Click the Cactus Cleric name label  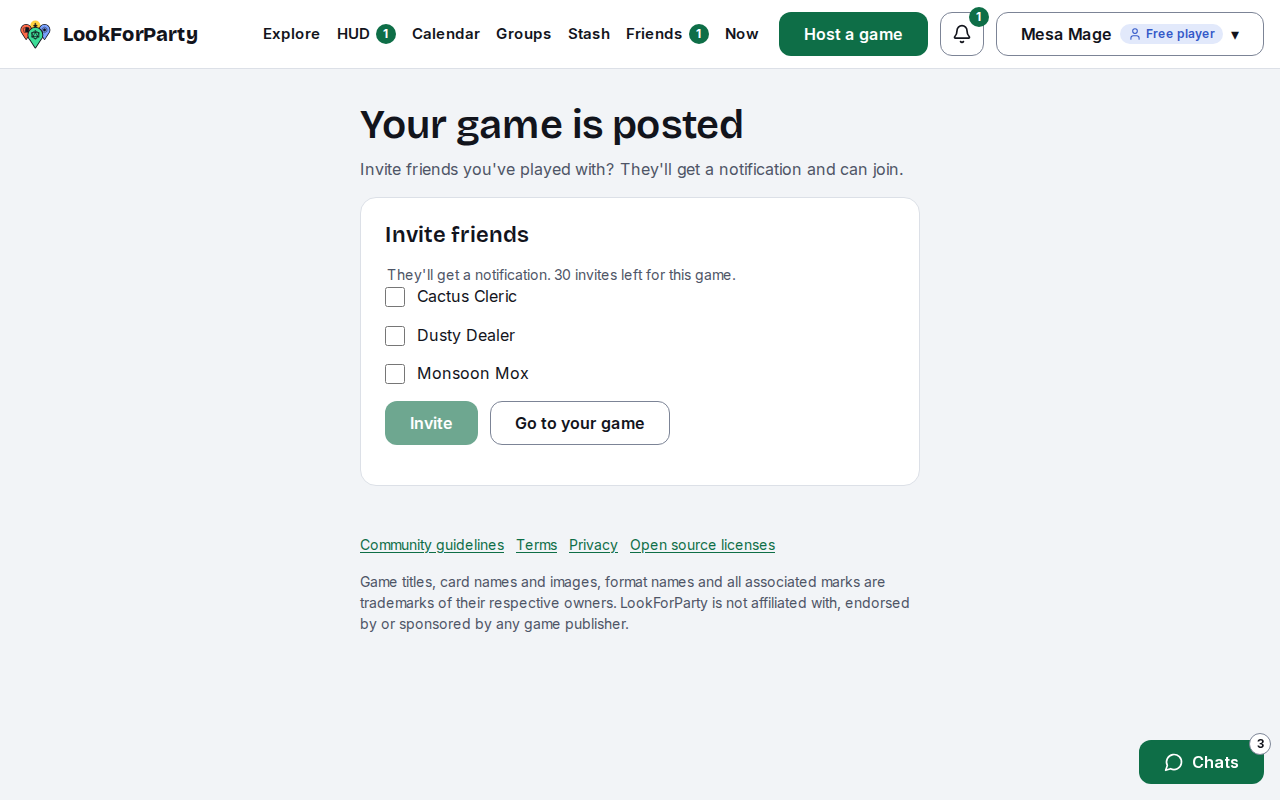click(x=467, y=297)
